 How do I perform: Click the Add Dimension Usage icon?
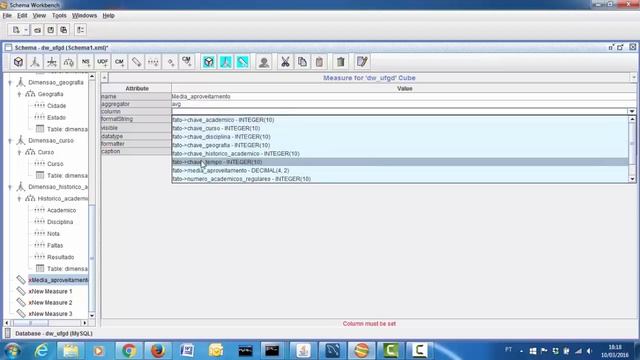(x=52, y=62)
